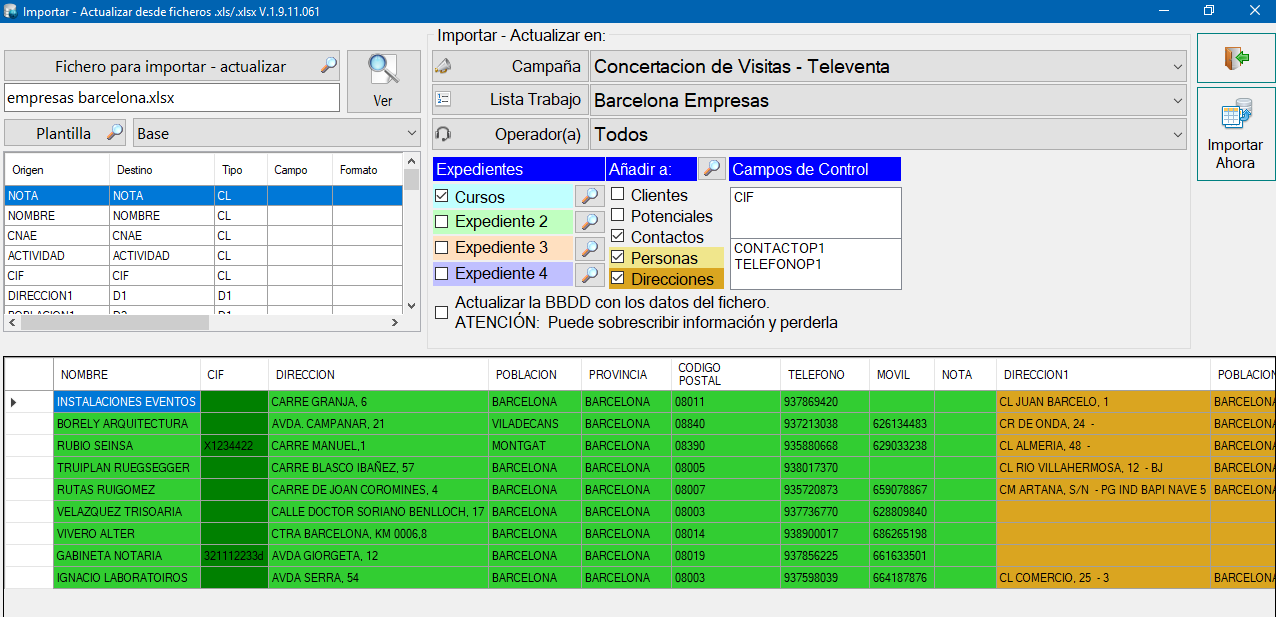Click the Lista Trabajo list button
Image resolution: width=1276 pixels, height=617 pixels.
(509, 100)
